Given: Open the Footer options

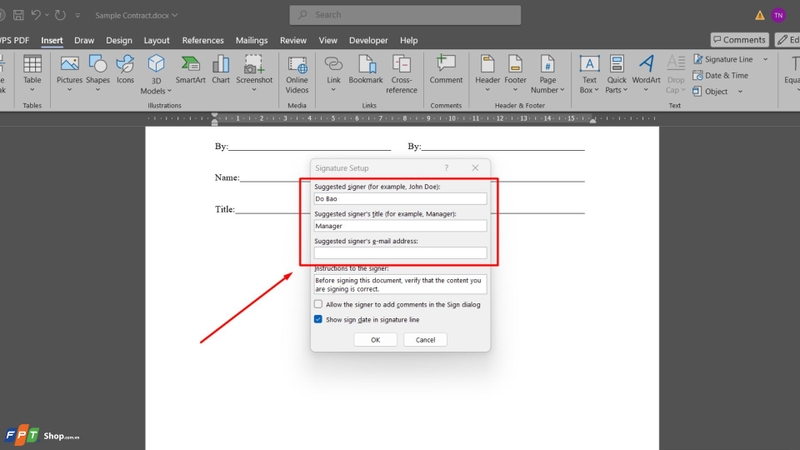Looking at the screenshot, I should [x=515, y=73].
